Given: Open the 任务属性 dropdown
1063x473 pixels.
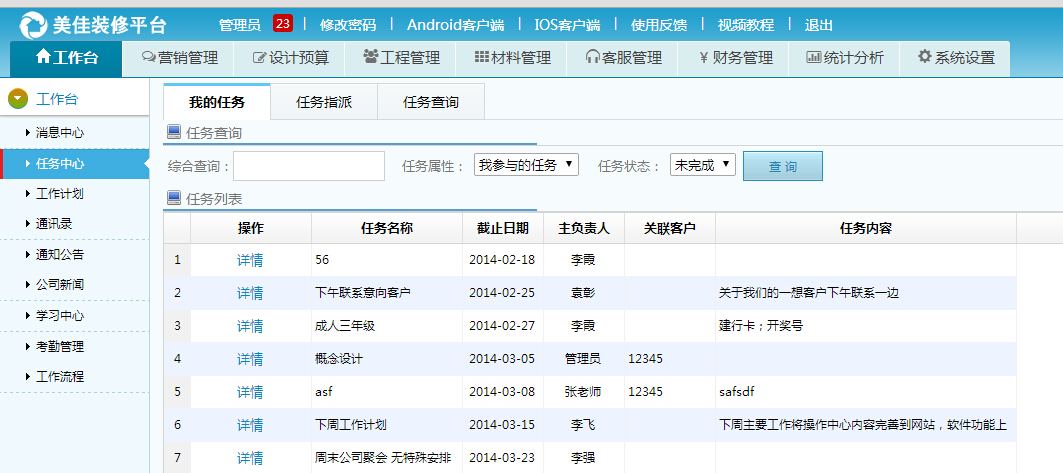Looking at the screenshot, I should tap(526, 165).
